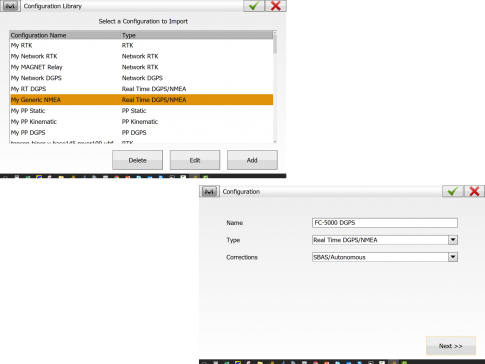
Task: Click the Network DGPS type cell
Action: 142,78
